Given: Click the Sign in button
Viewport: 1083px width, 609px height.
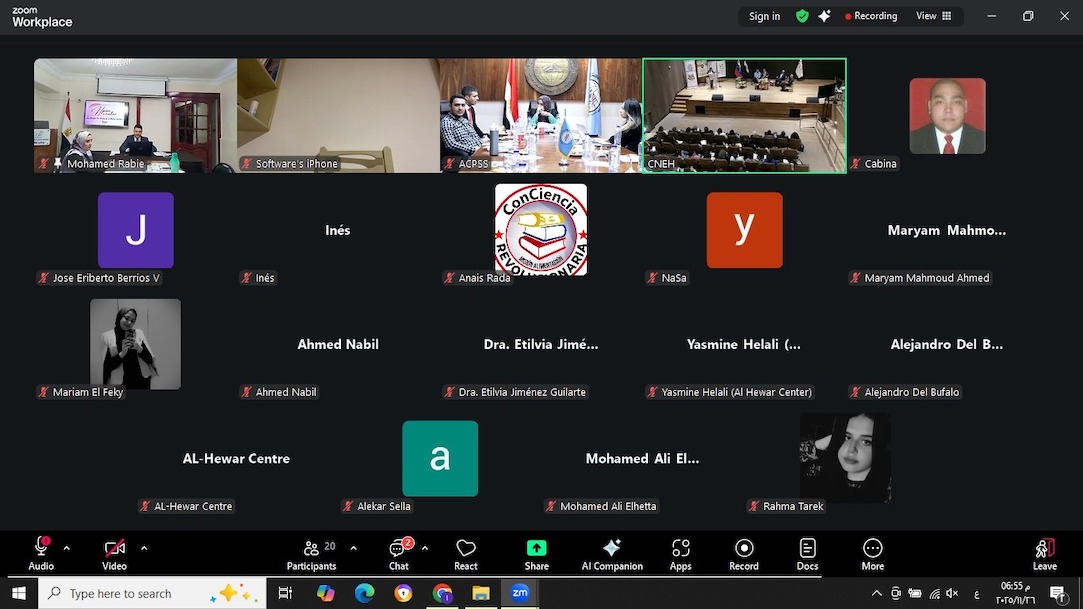Looking at the screenshot, I should pos(764,16).
